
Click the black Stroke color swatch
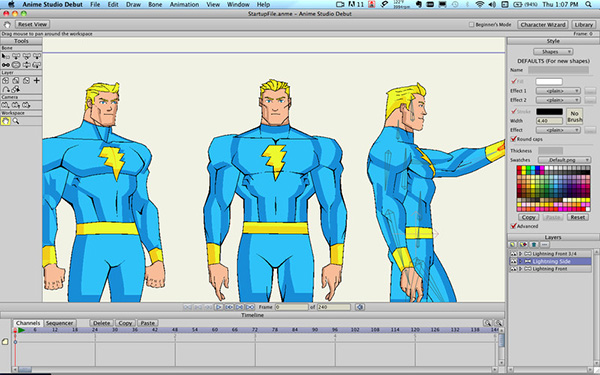(x=549, y=112)
